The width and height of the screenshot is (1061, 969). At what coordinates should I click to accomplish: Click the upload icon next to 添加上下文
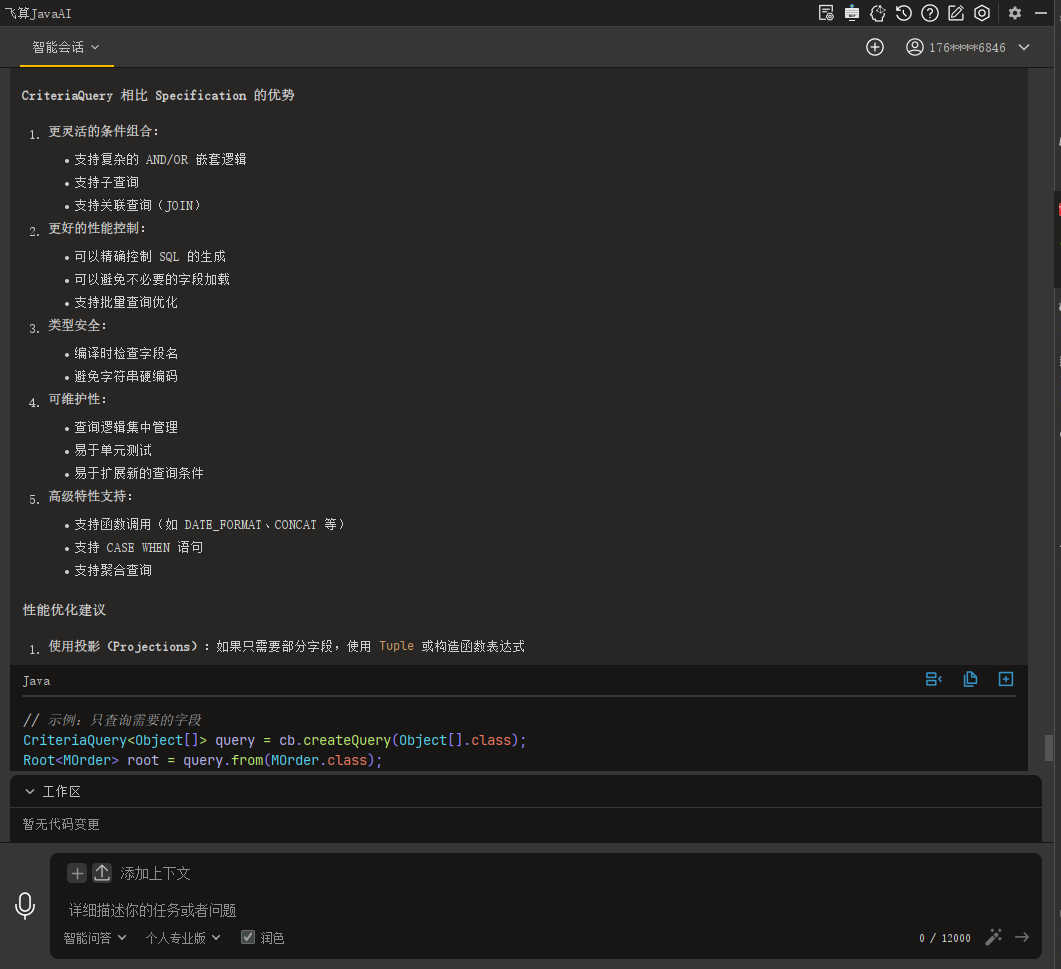pyautogui.click(x=102, y=873)
